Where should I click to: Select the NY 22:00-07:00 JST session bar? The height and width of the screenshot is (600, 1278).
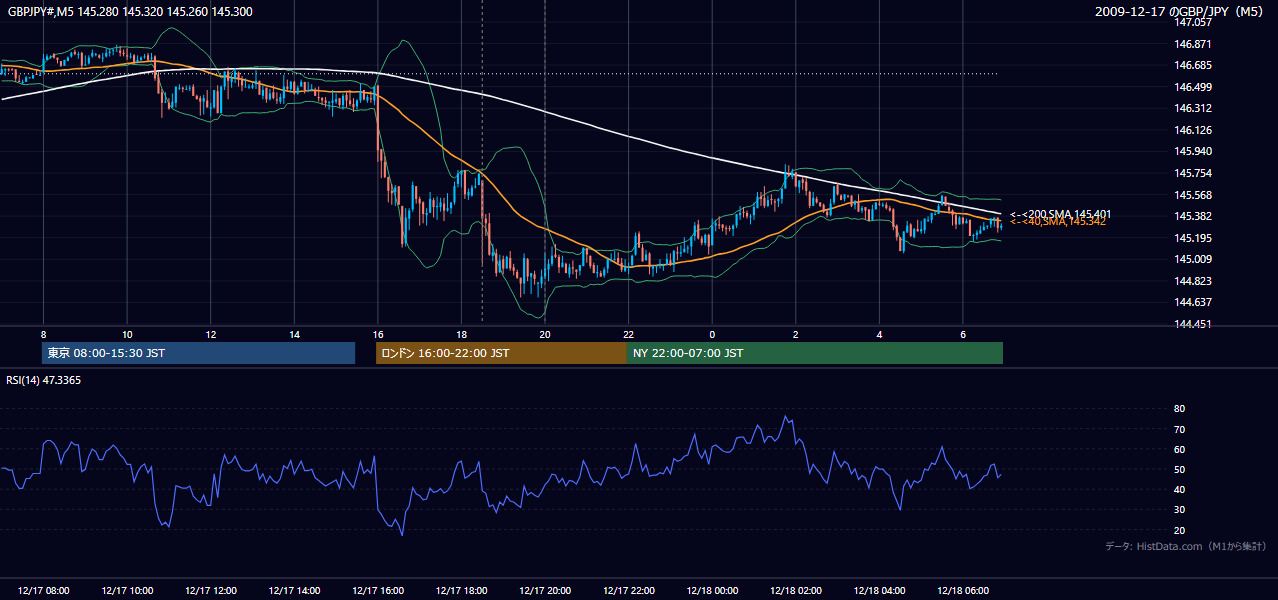pos(815,353)
